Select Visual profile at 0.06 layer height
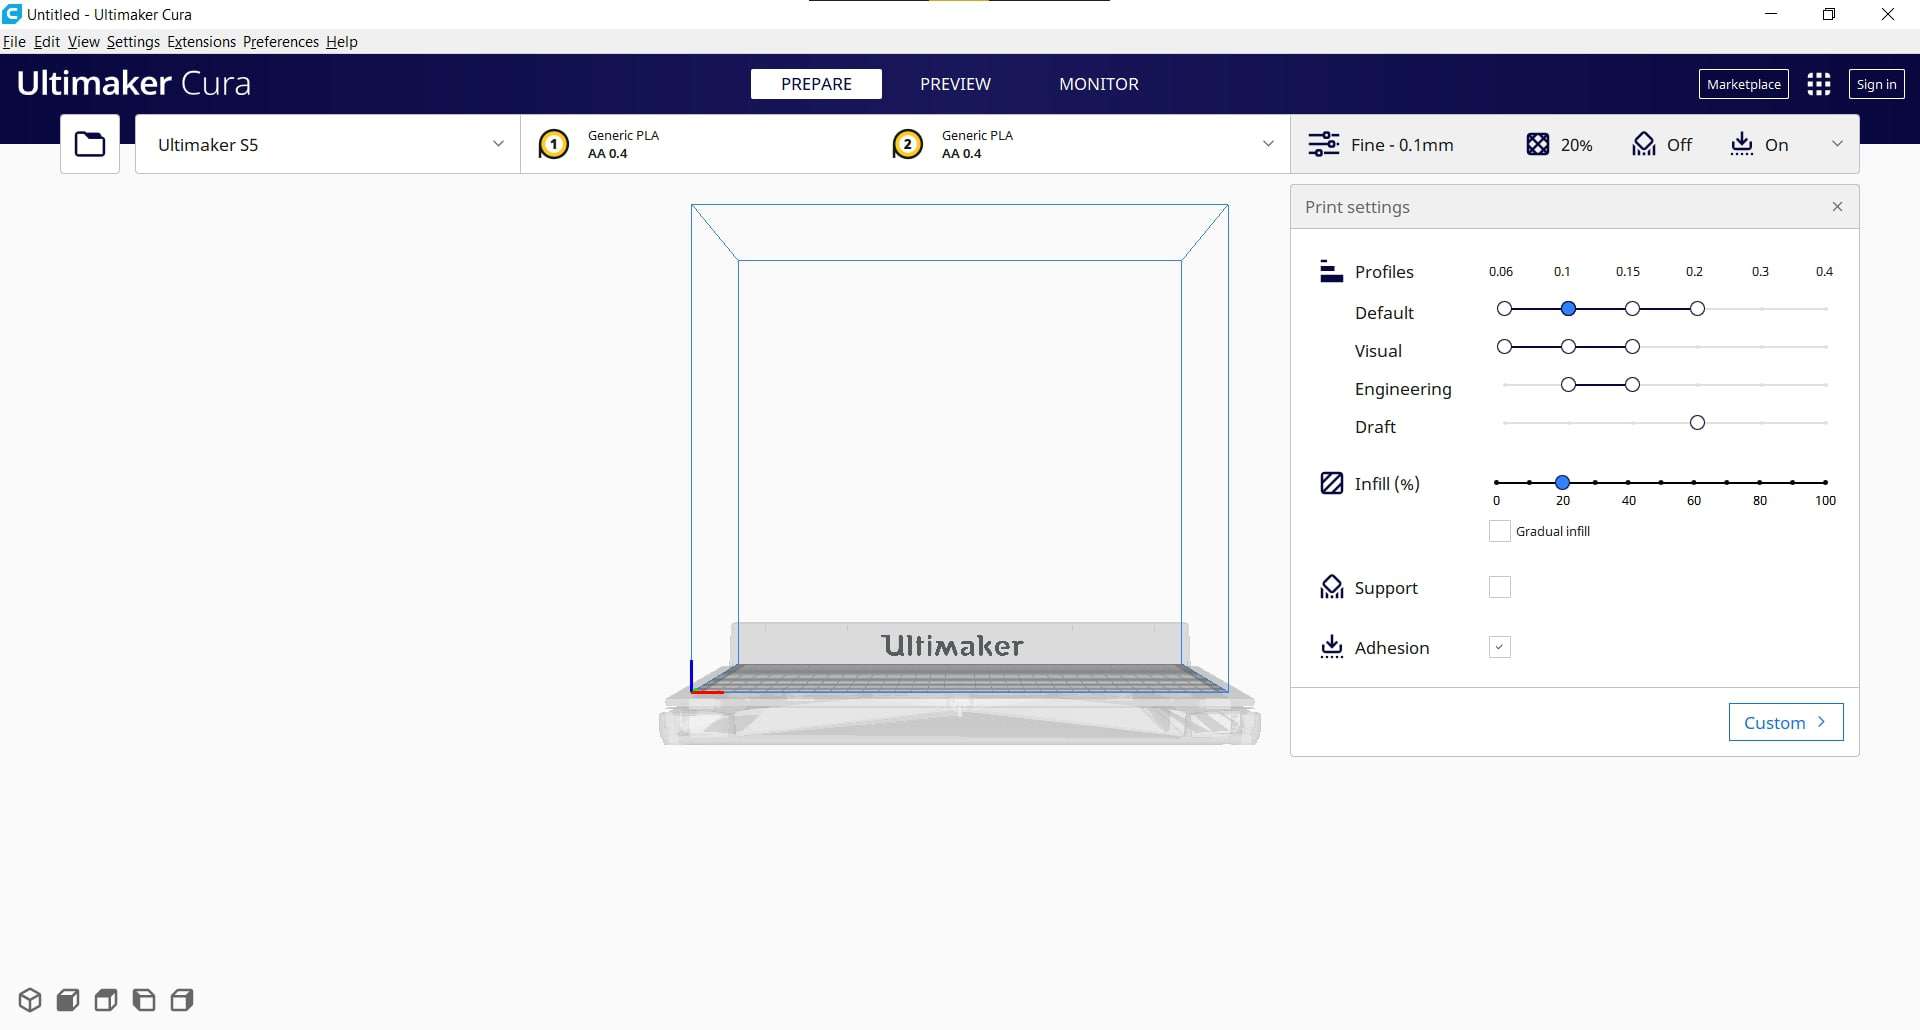Viewport: 1920px width, 1030px height. [1504, 347]
